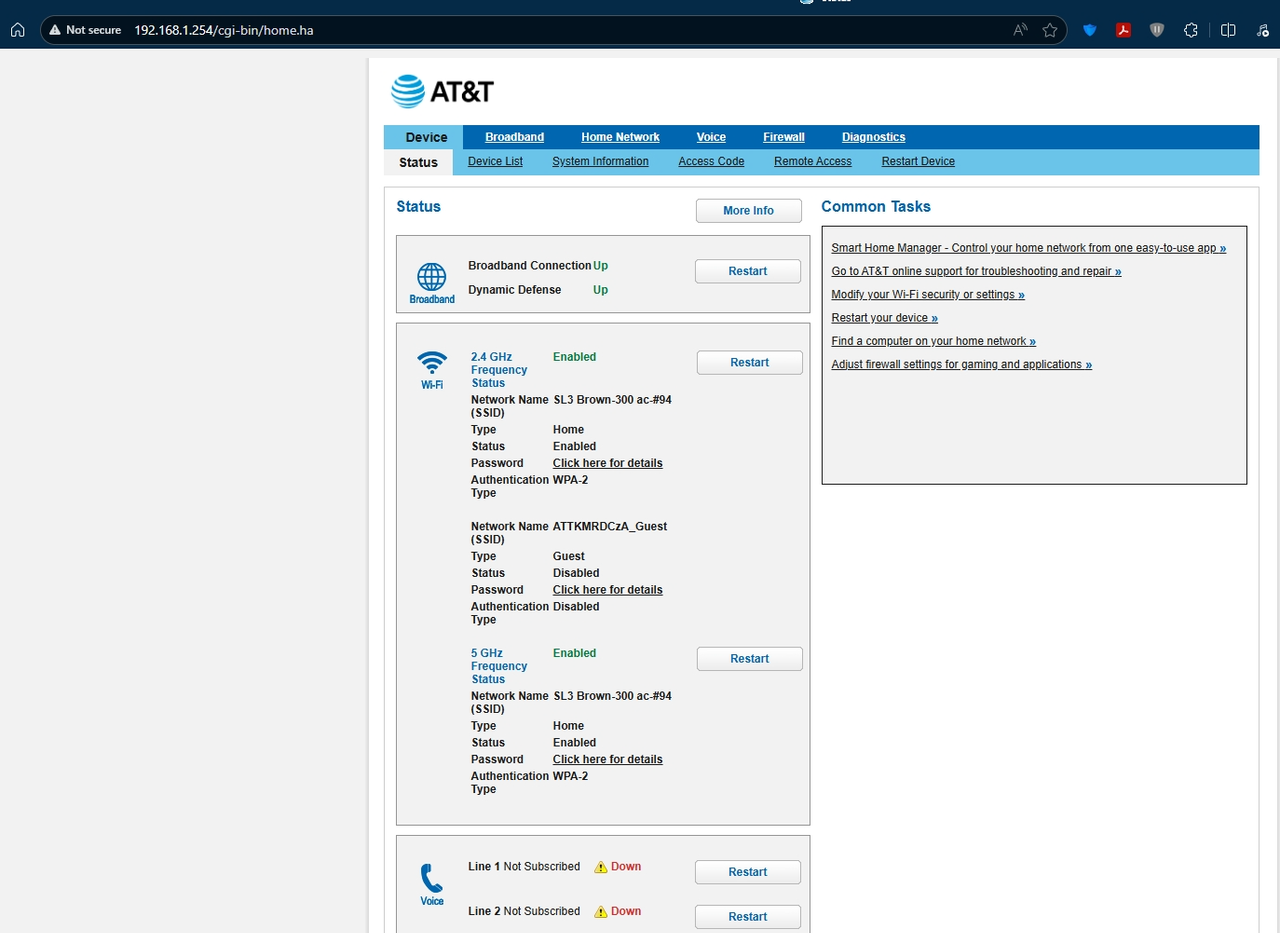Restart the Broadband connection
The width and height of the screenshot is (1280, 933).
(x=748, y=271)
